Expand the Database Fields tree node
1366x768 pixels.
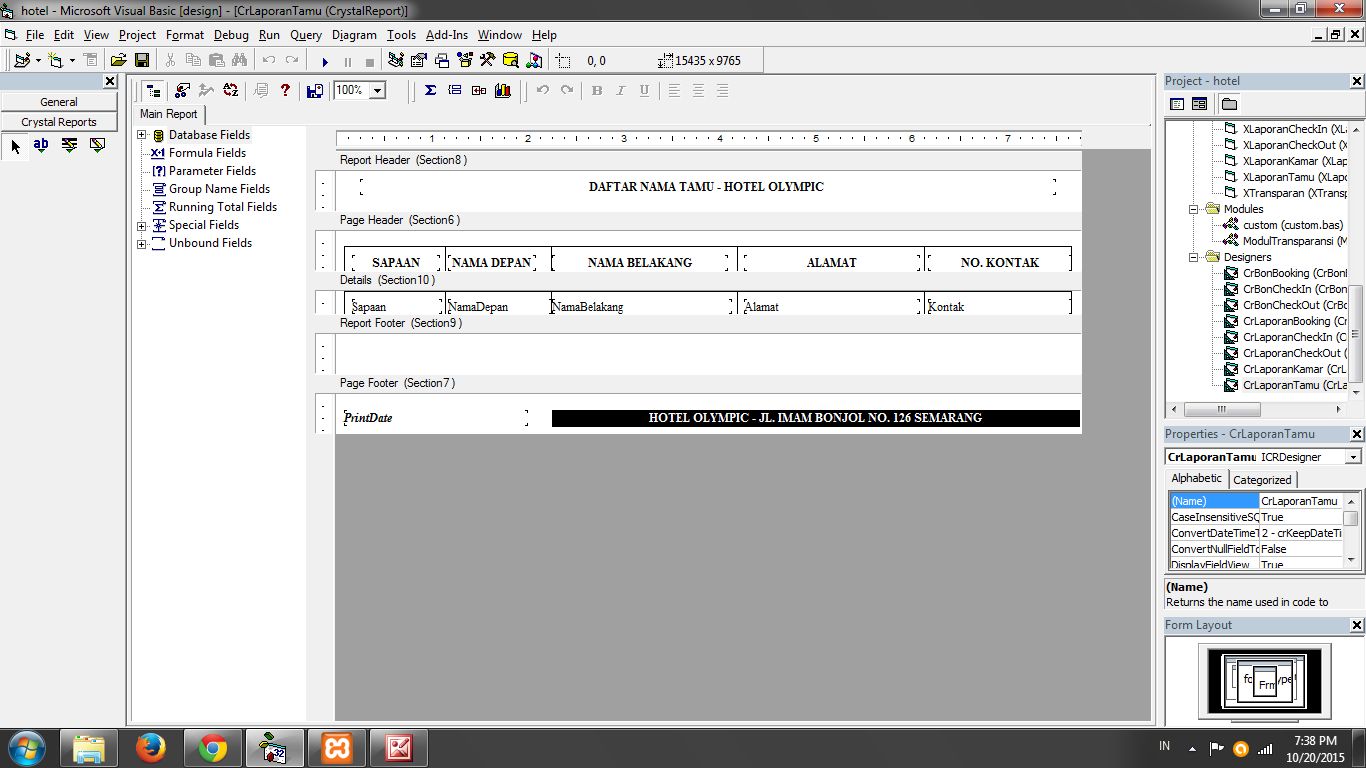[x=142, y=134]
